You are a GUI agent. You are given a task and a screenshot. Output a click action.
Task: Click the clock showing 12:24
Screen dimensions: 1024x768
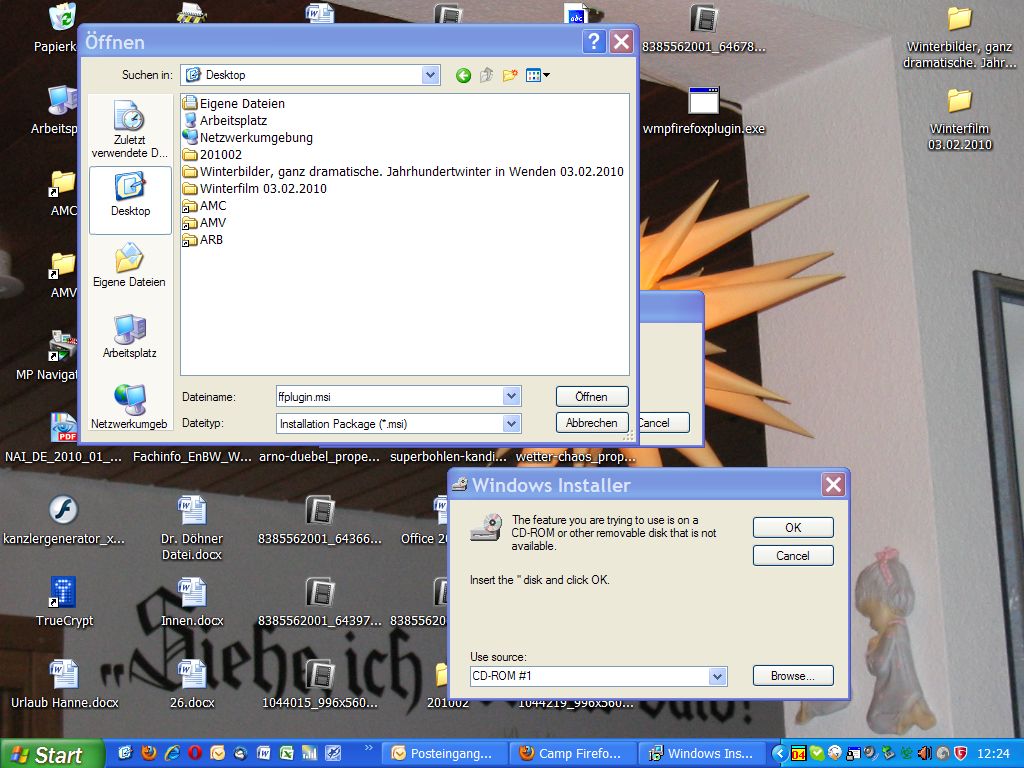point(994,754)
